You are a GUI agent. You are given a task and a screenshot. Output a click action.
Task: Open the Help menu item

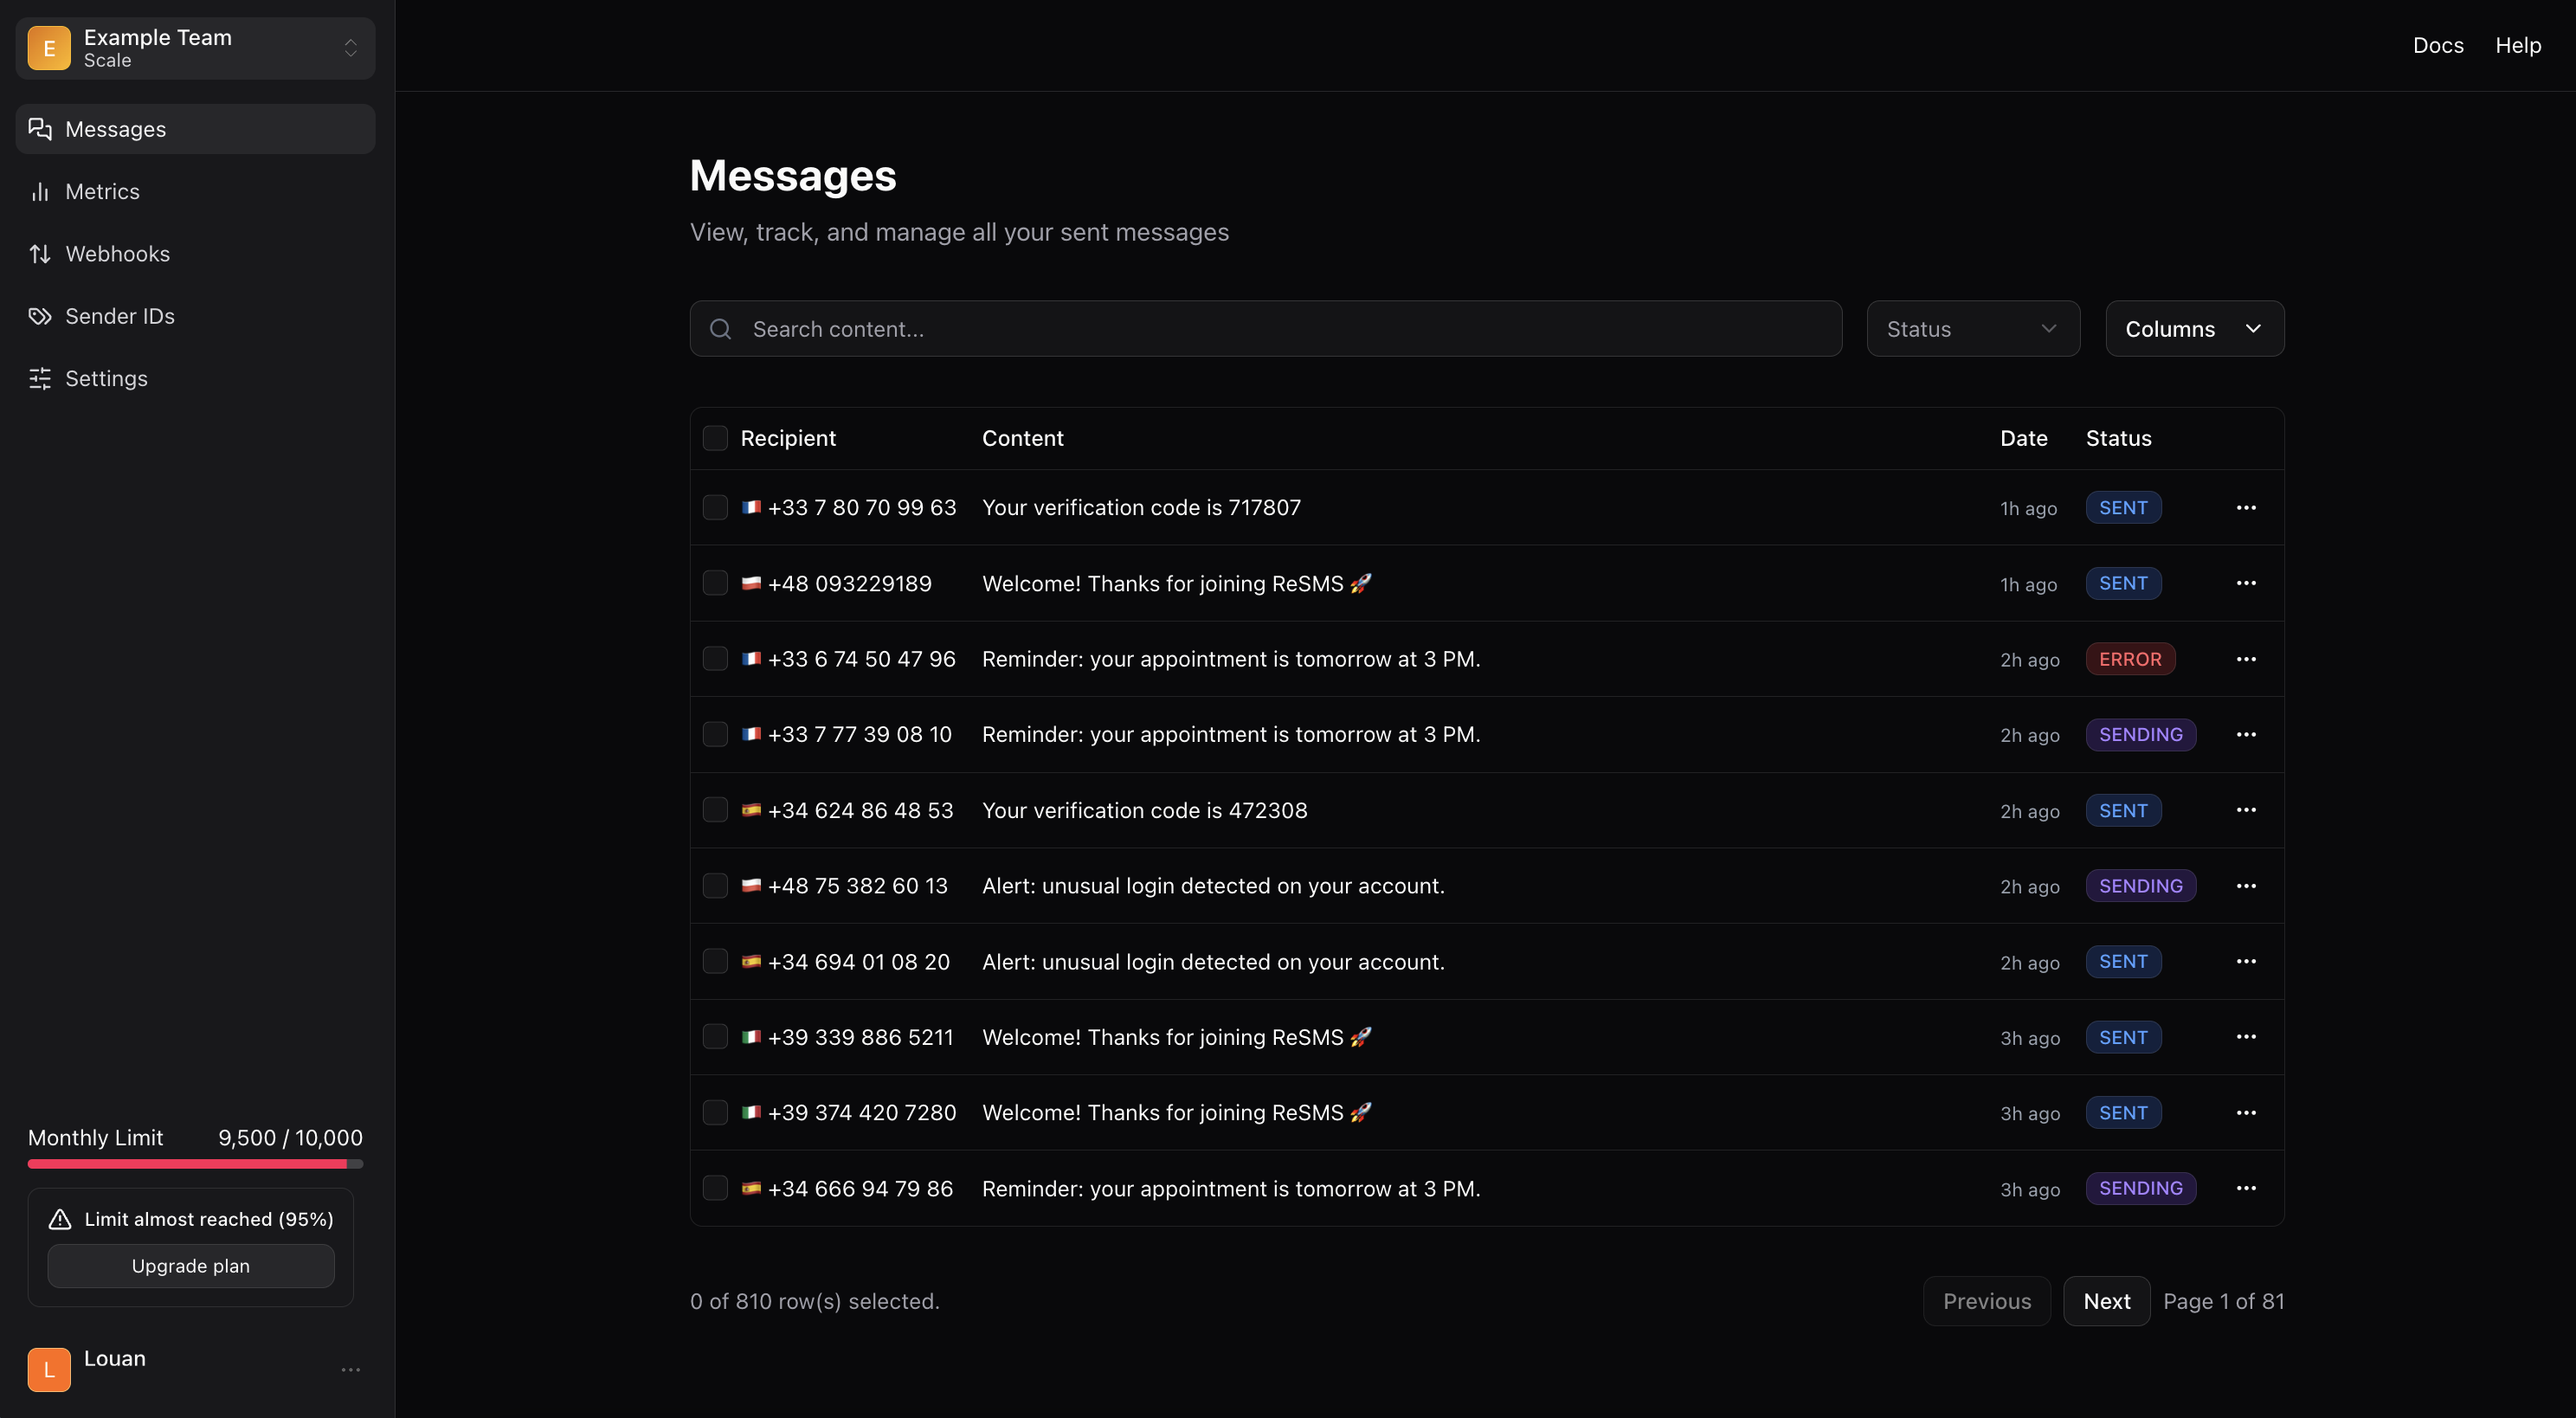click(x=2518, y=45)
